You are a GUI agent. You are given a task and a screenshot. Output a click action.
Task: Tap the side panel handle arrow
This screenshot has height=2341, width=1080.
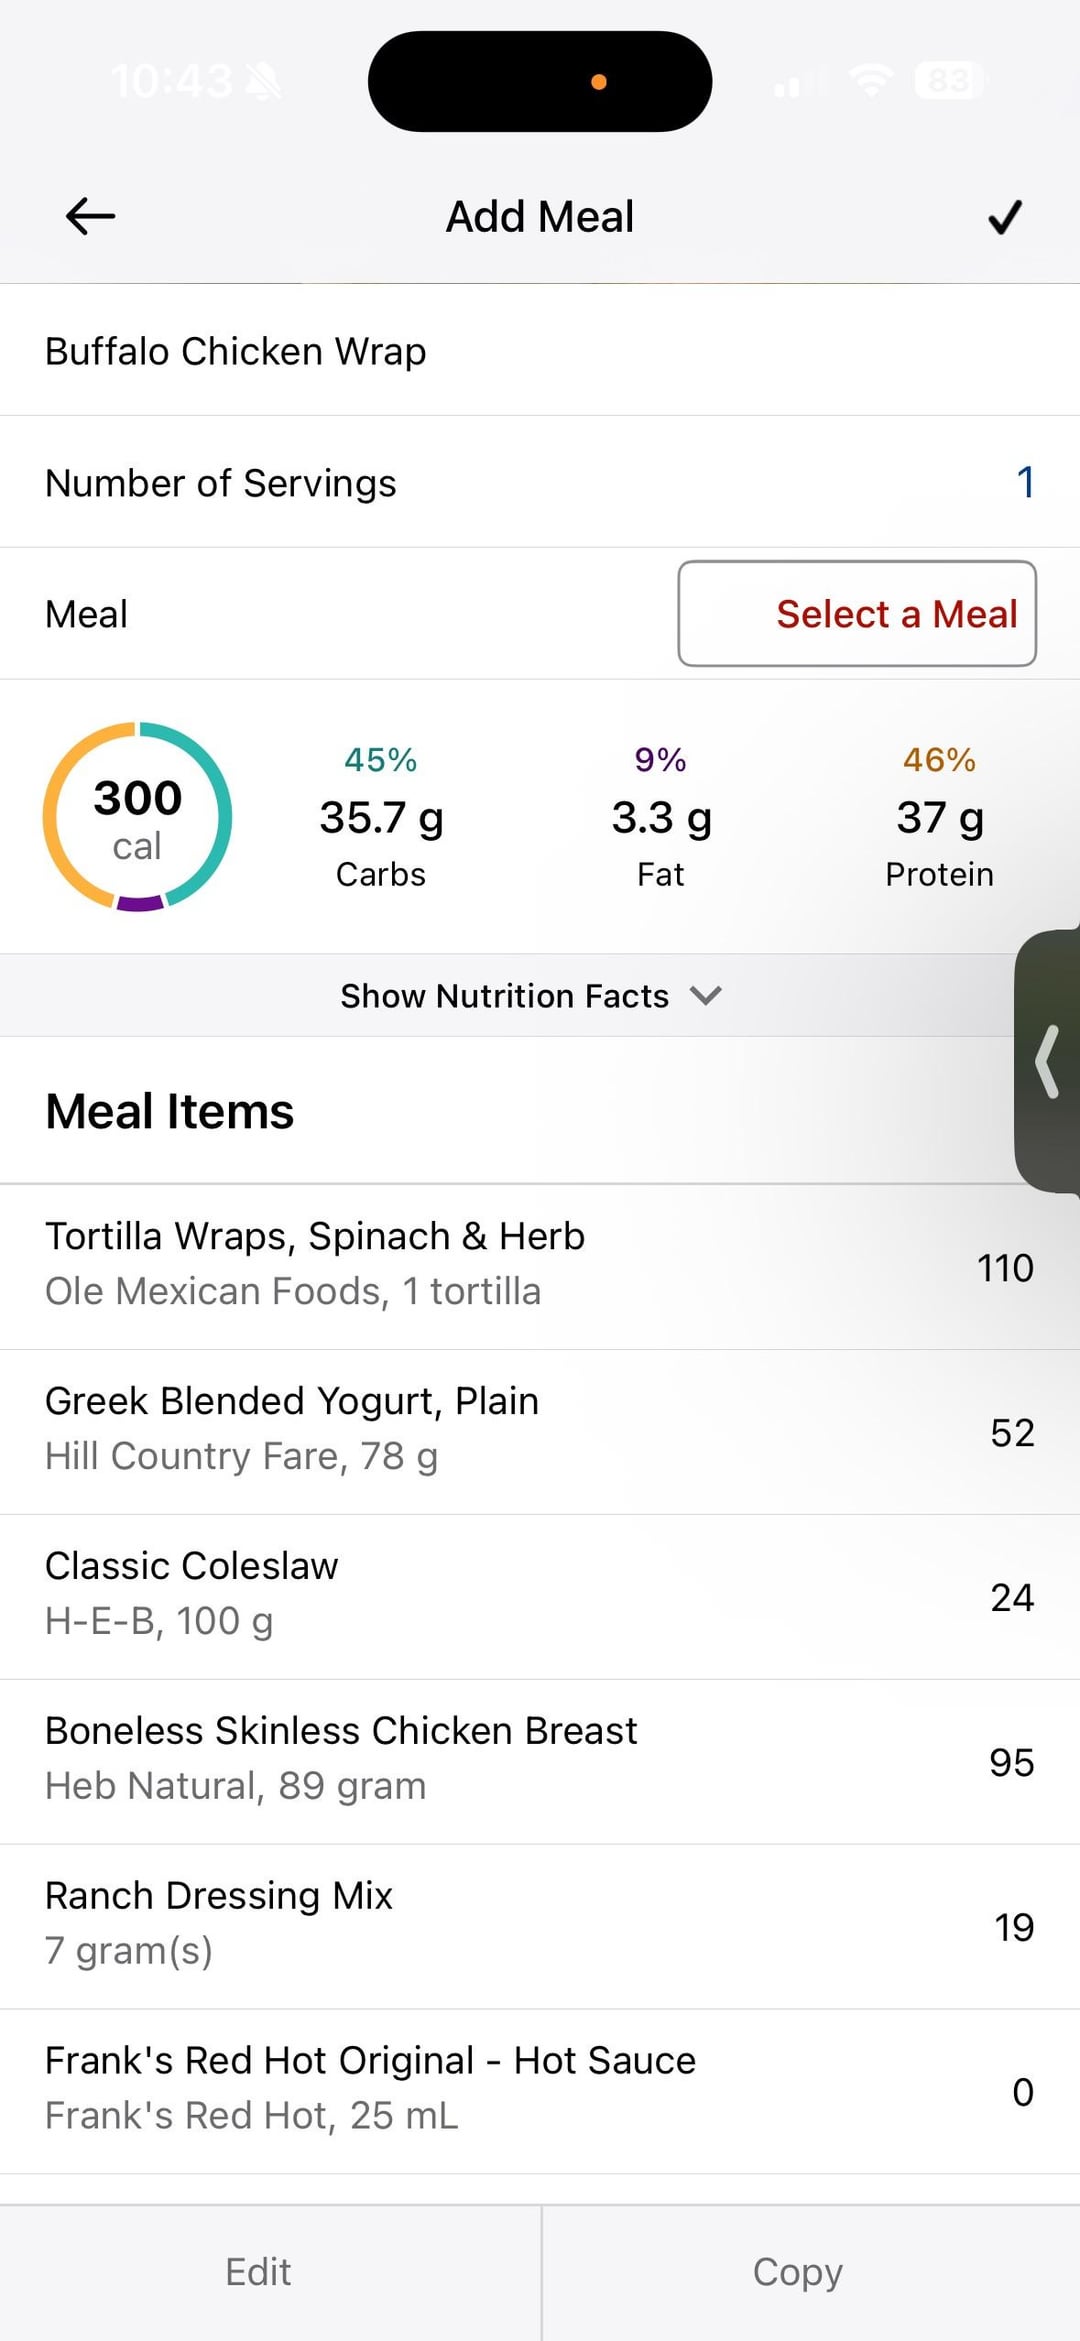(1047, 1061)
